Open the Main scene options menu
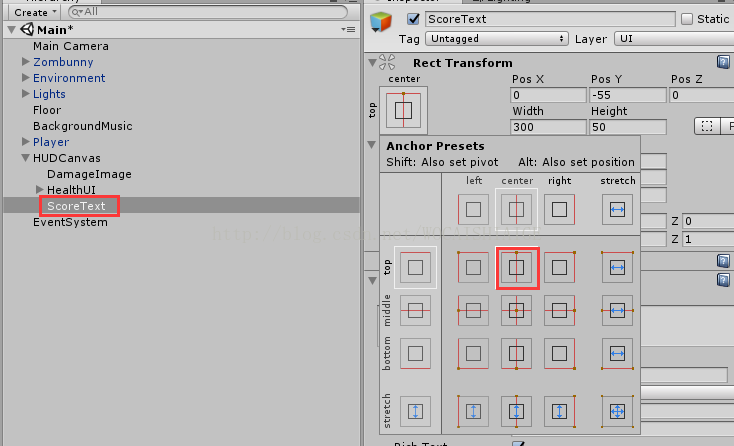Image resolution: width=734 pixels, height=446 pixels. click(348, 29)
